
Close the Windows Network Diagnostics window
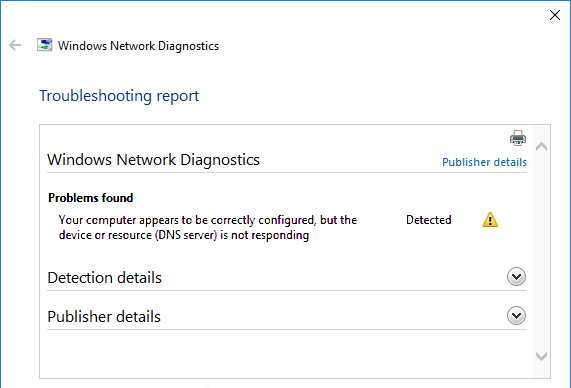click(555, 15)
